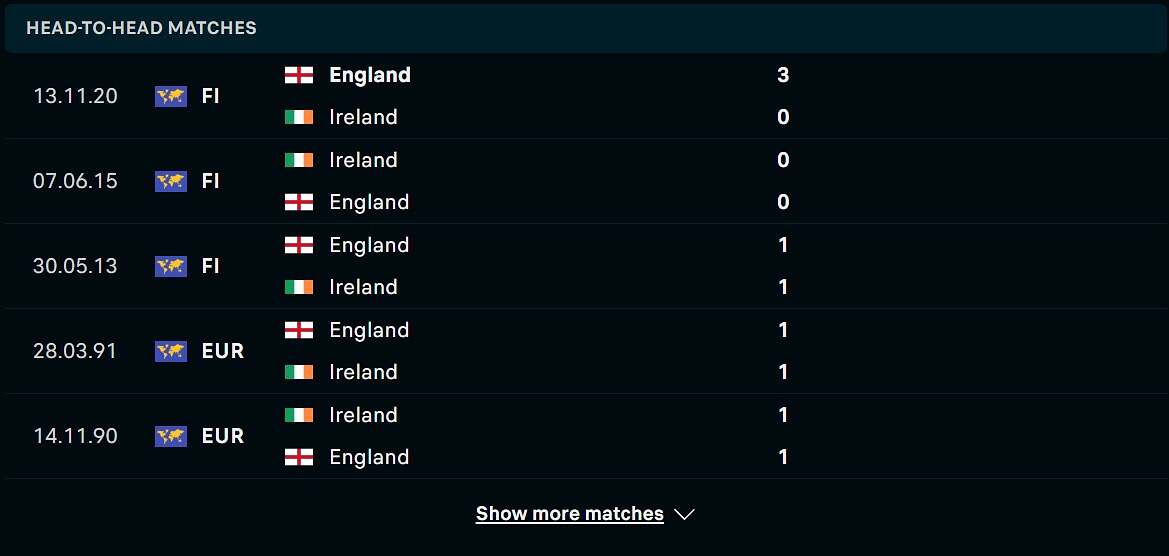Click the world map icon beside 14.11.90

coord(171,436)
